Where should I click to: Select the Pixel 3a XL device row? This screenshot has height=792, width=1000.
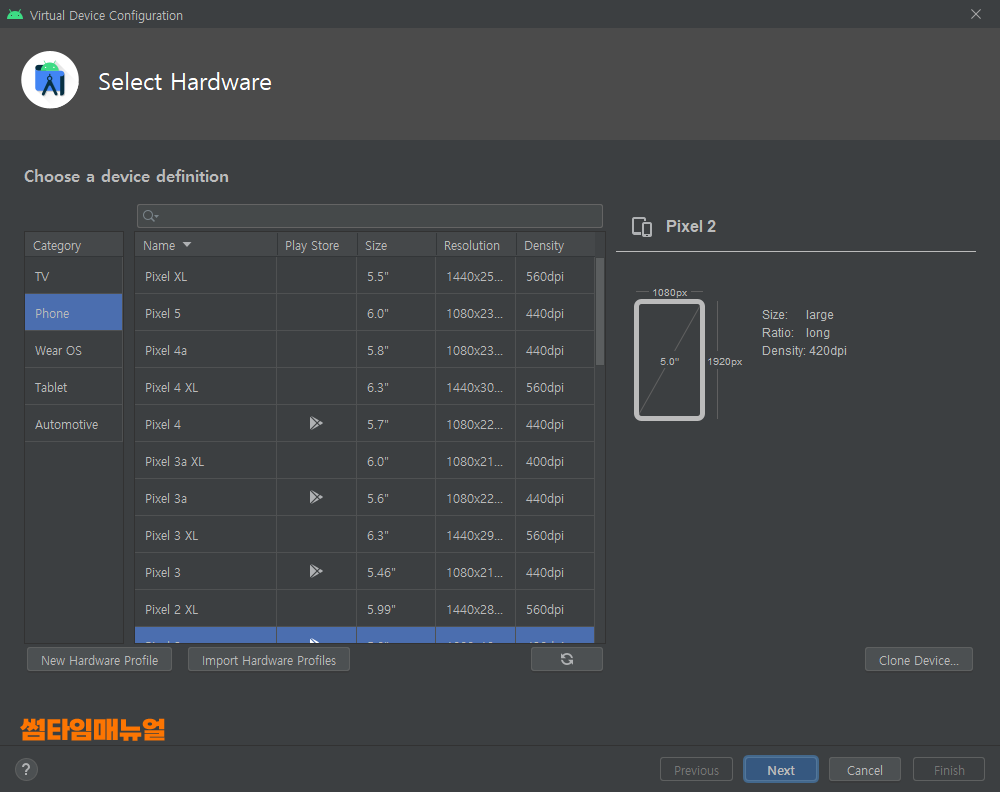(x=365, y=461)
